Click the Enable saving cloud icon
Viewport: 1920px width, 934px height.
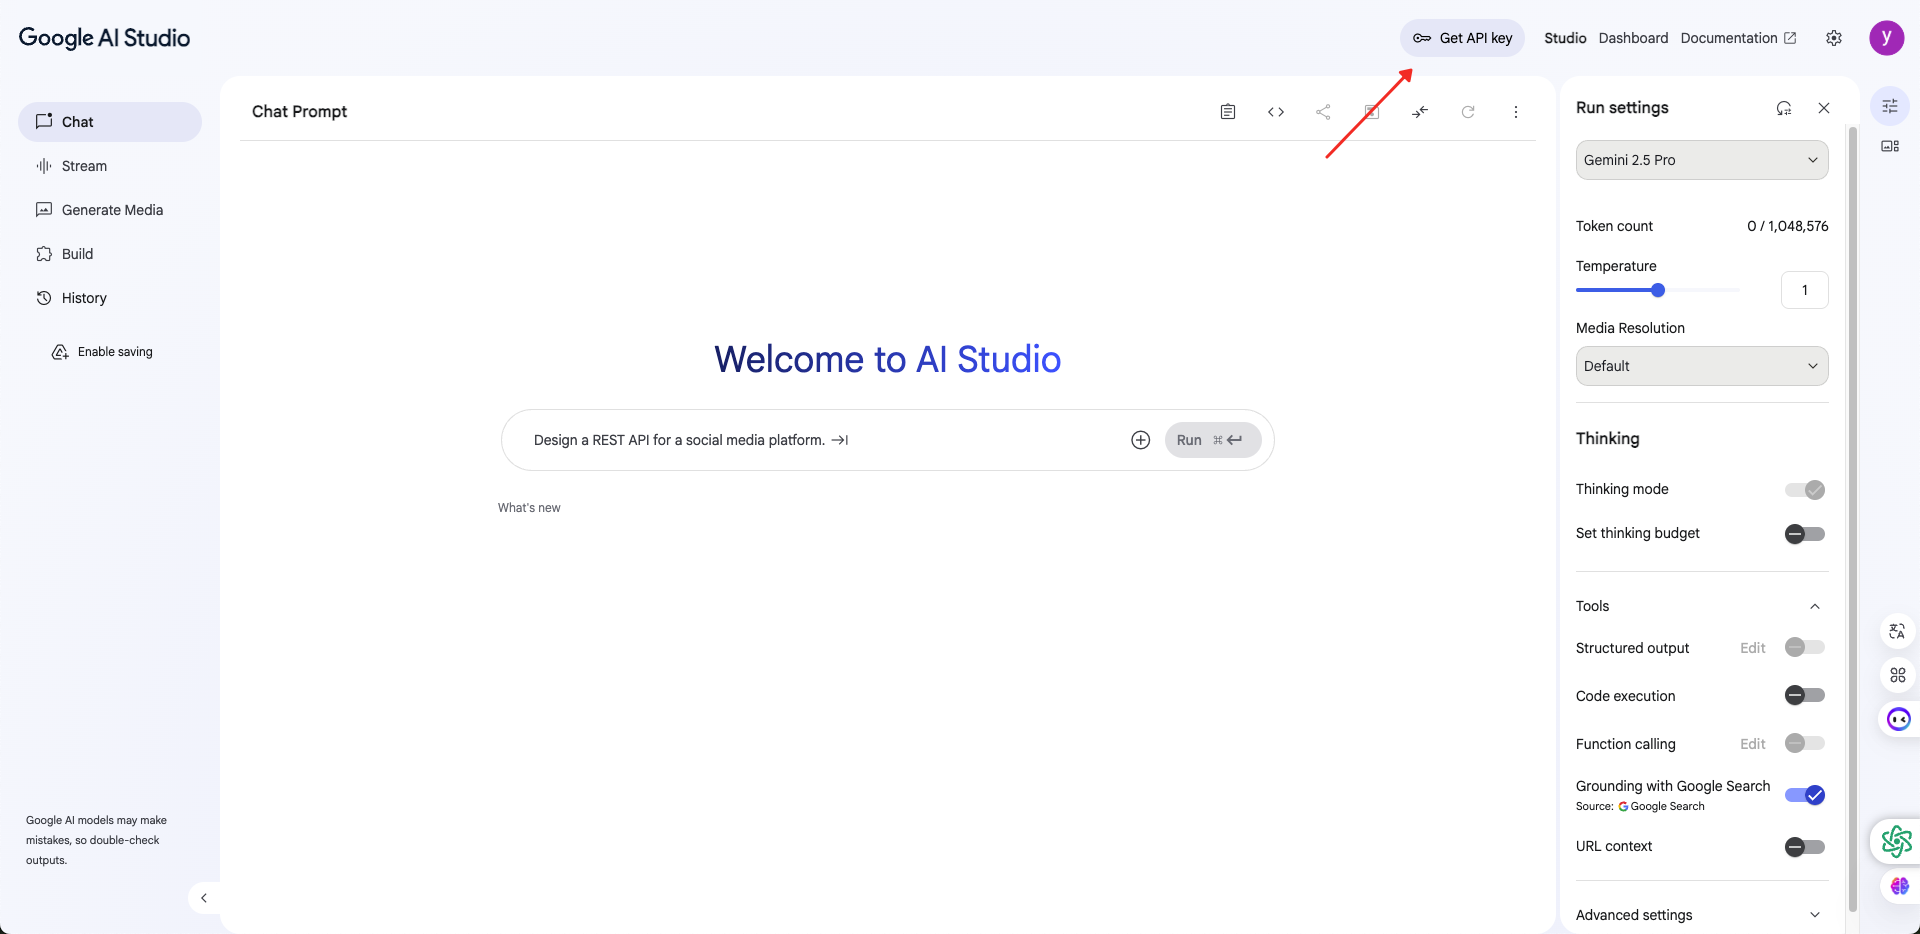point(60,352)
